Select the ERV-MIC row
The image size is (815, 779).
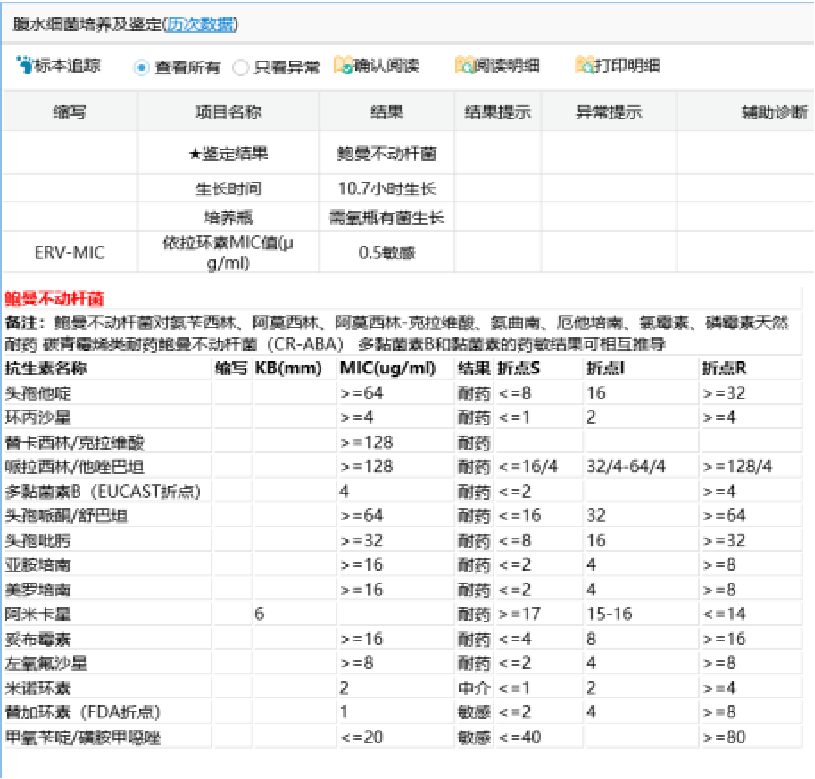[x=69, y=253]
